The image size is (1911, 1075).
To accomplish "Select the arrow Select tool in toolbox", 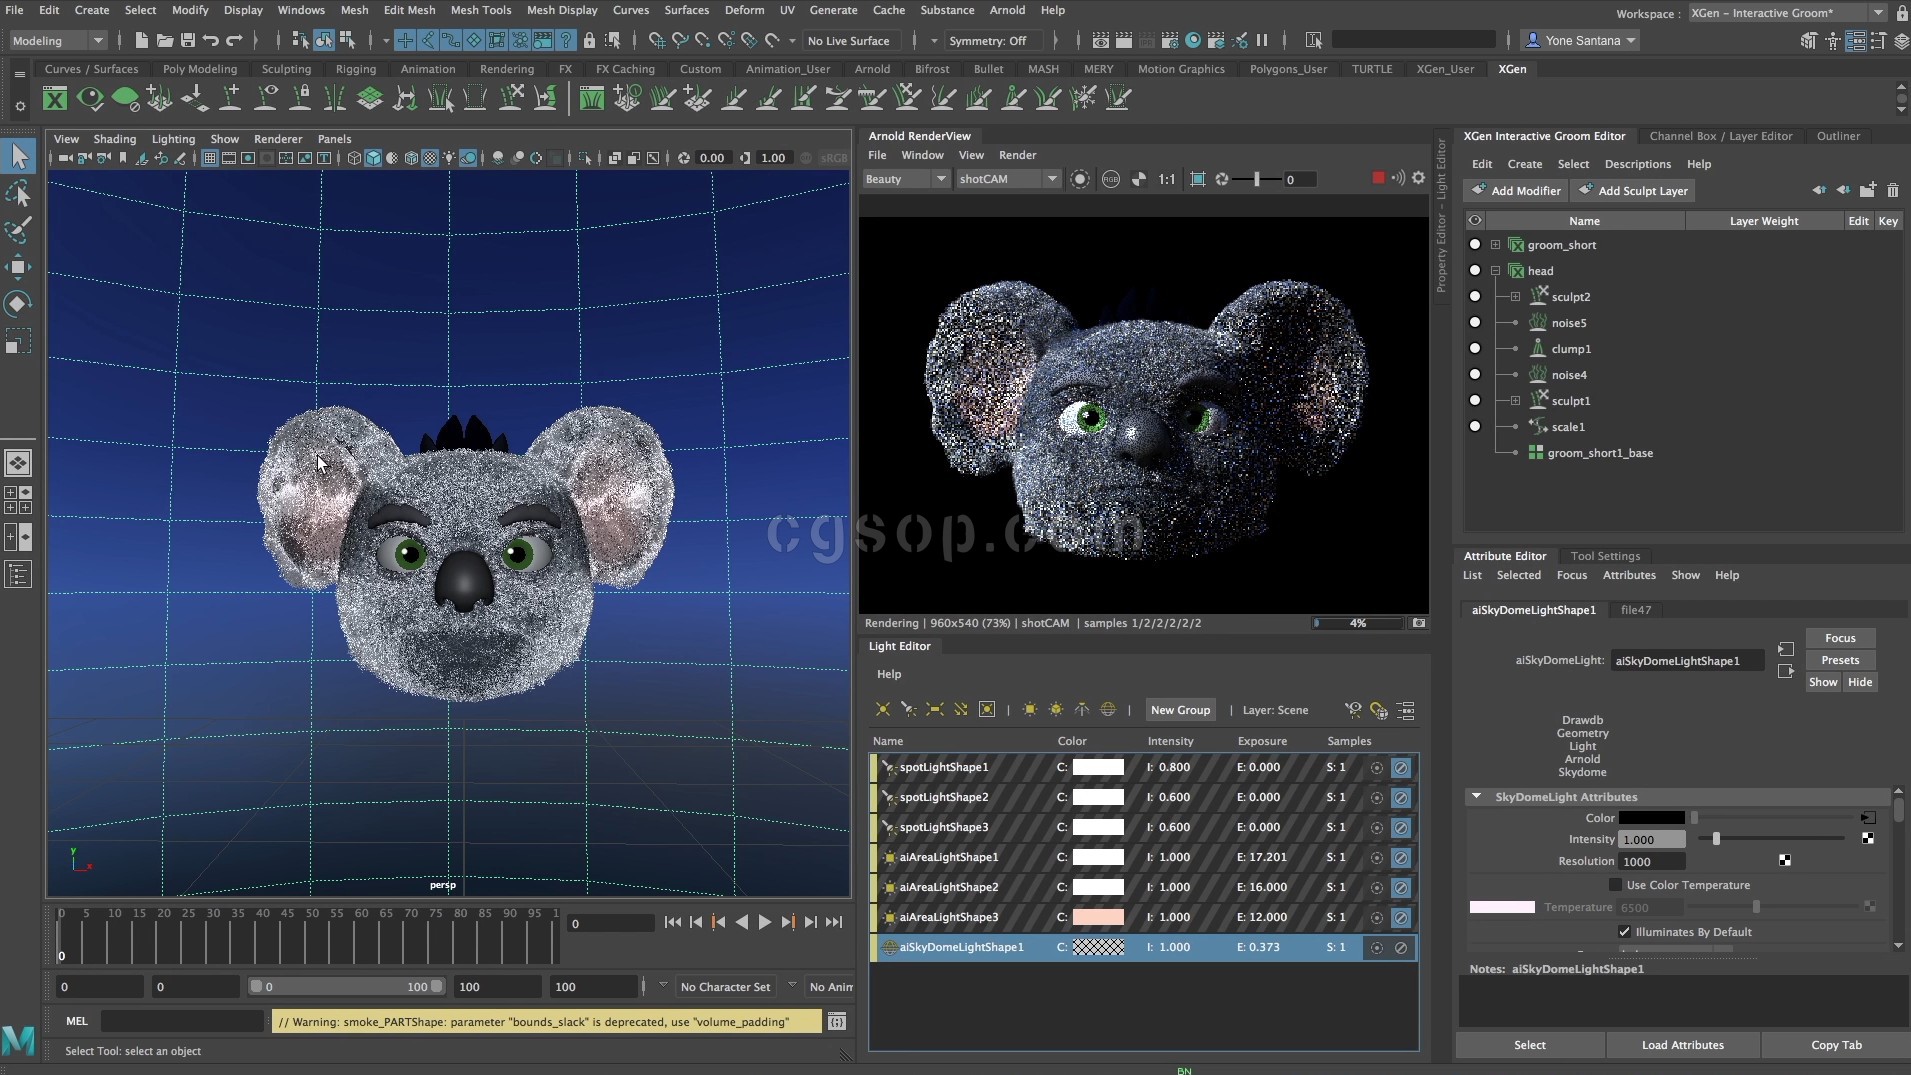I will click(x=19, y=156).
